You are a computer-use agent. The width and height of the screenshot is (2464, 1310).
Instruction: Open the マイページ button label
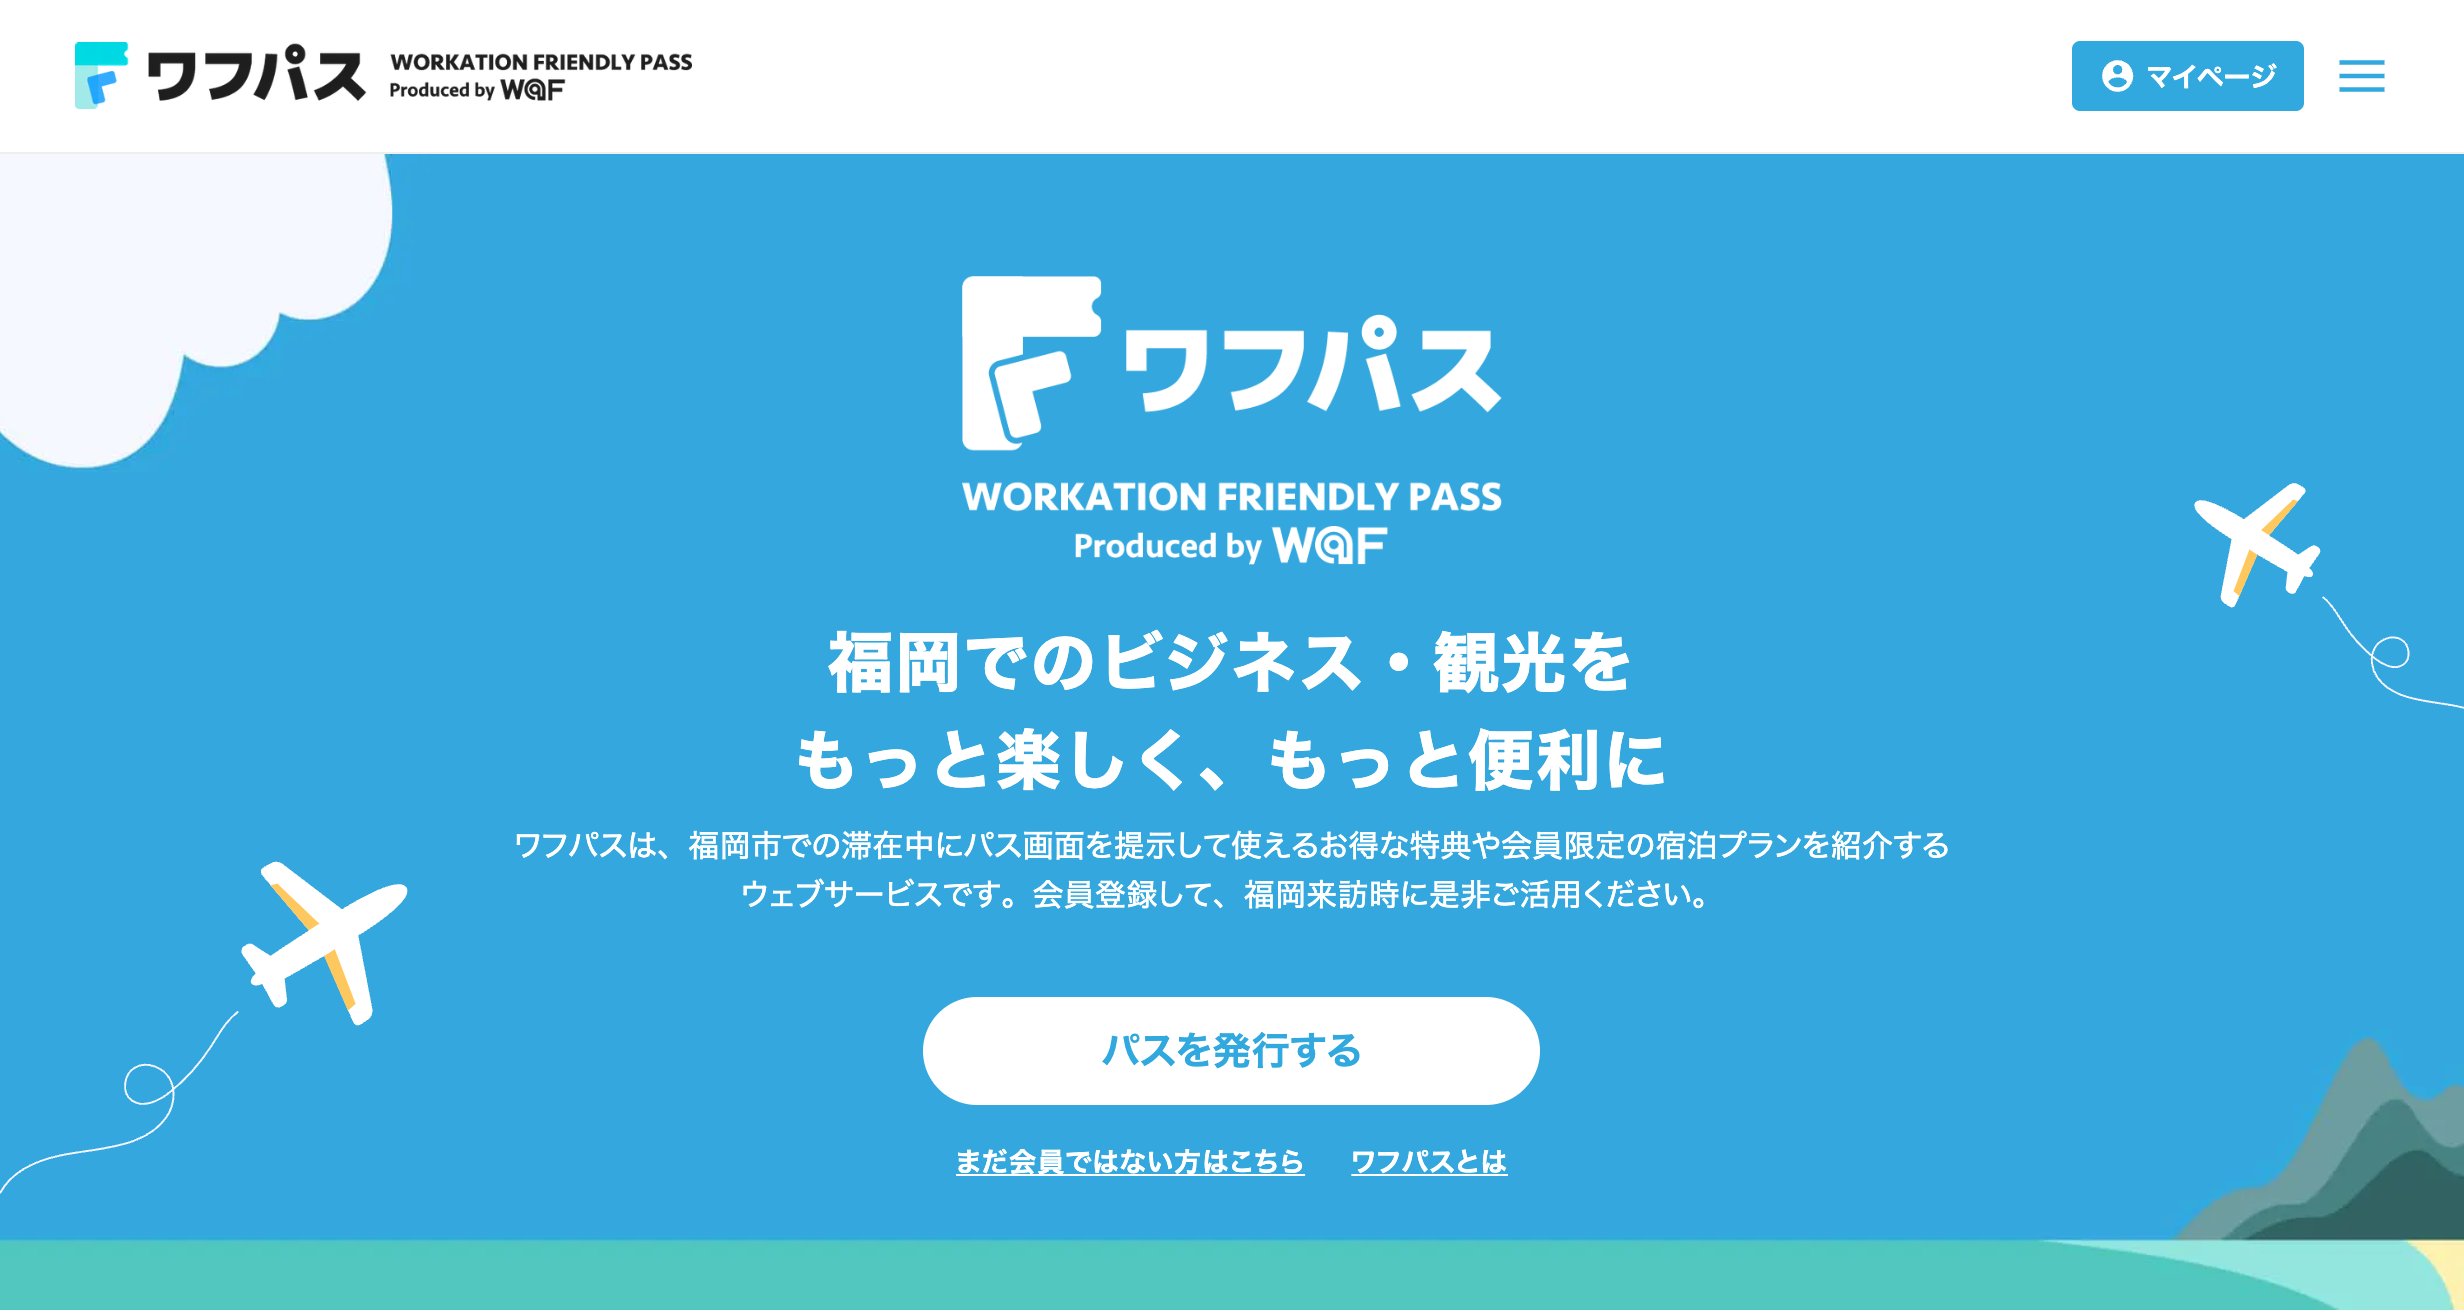click(2211, 76)
